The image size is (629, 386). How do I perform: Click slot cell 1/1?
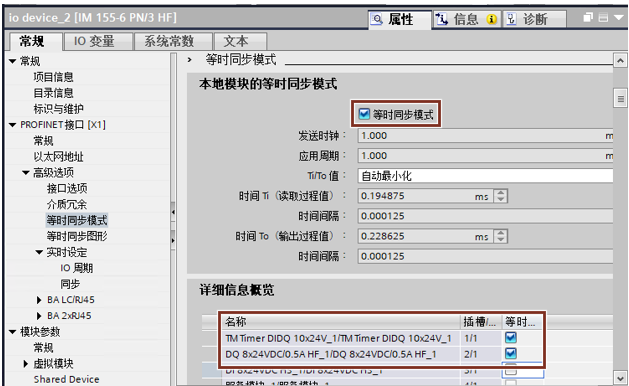[x=481, y=338]
